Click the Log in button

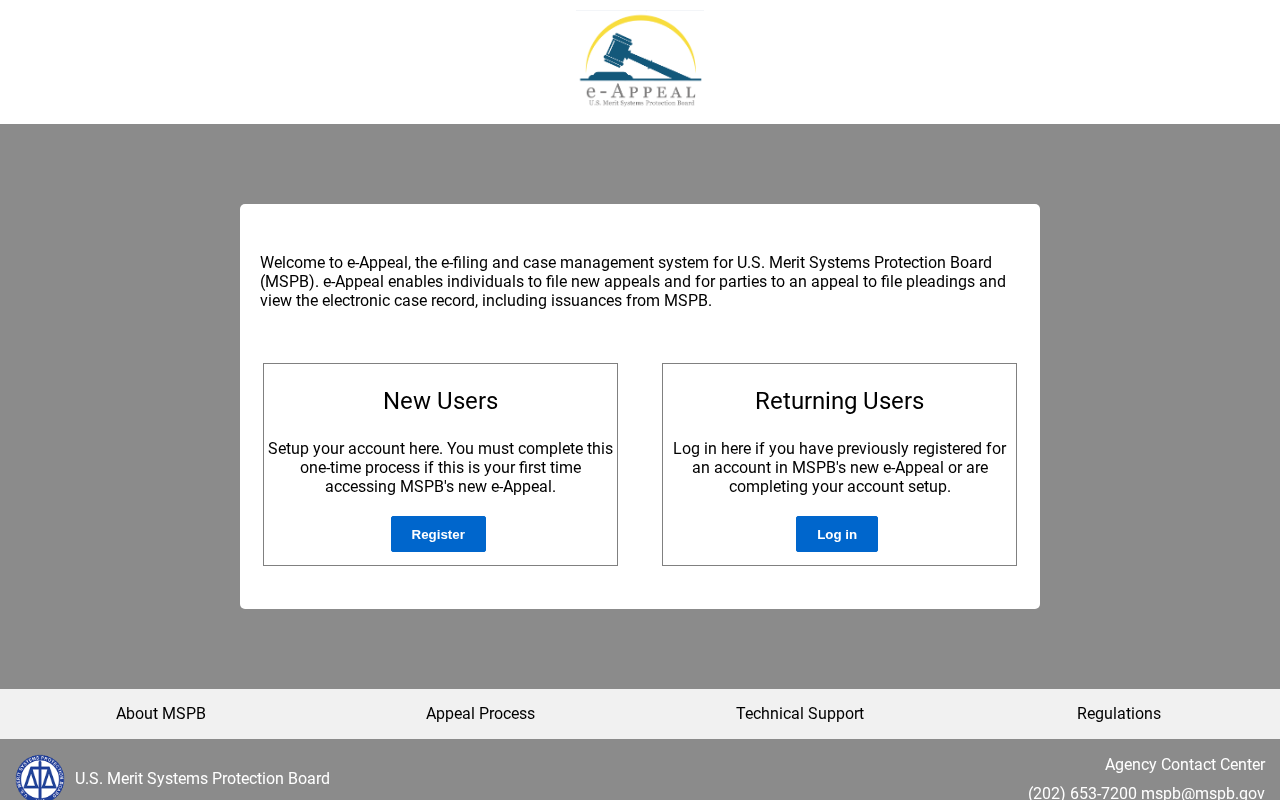837,534
